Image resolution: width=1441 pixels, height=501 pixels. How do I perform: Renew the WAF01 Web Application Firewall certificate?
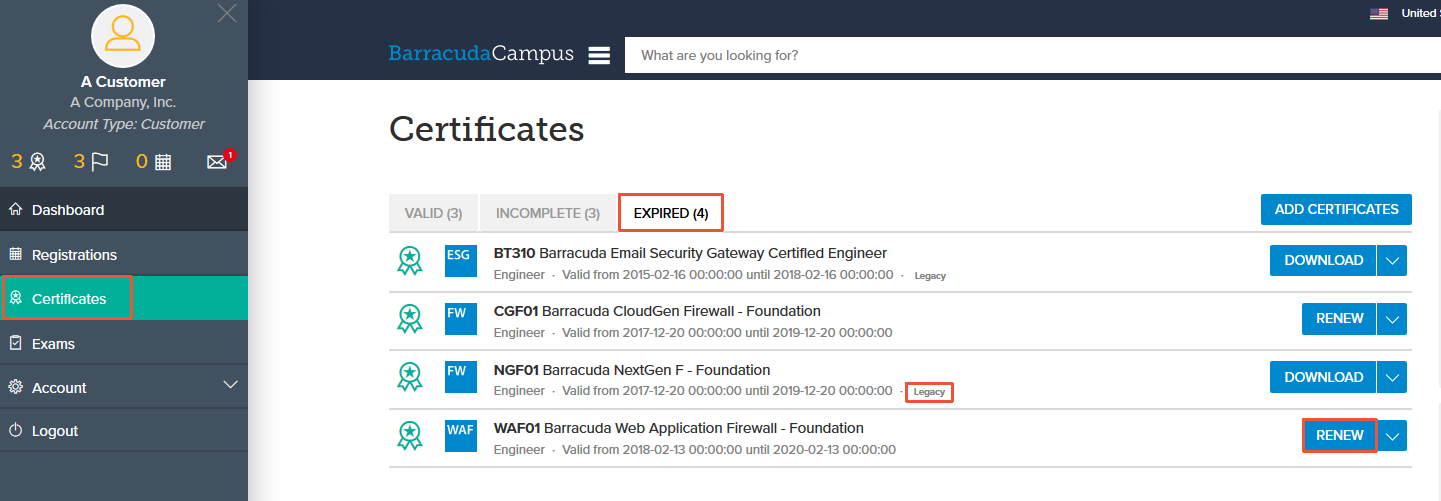point(1339,435)
